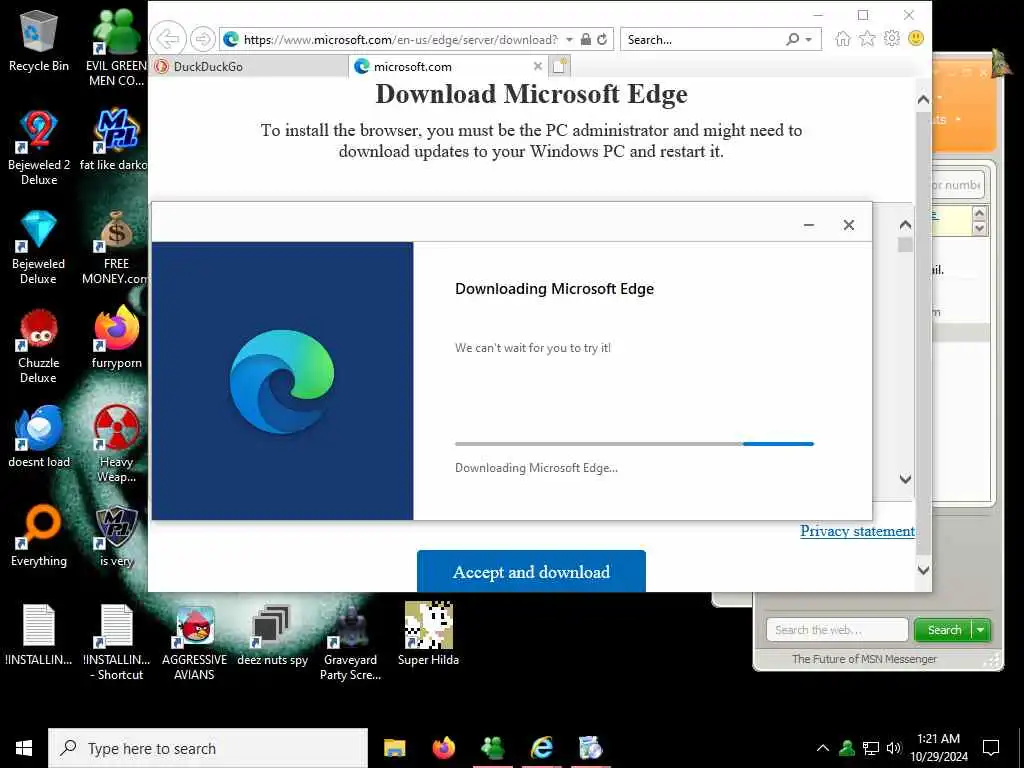Open the !INSTALLIN... - Shortcut file
Image resolution: width=1024 pixels, height=768 pixels.
tap(116, 643)
